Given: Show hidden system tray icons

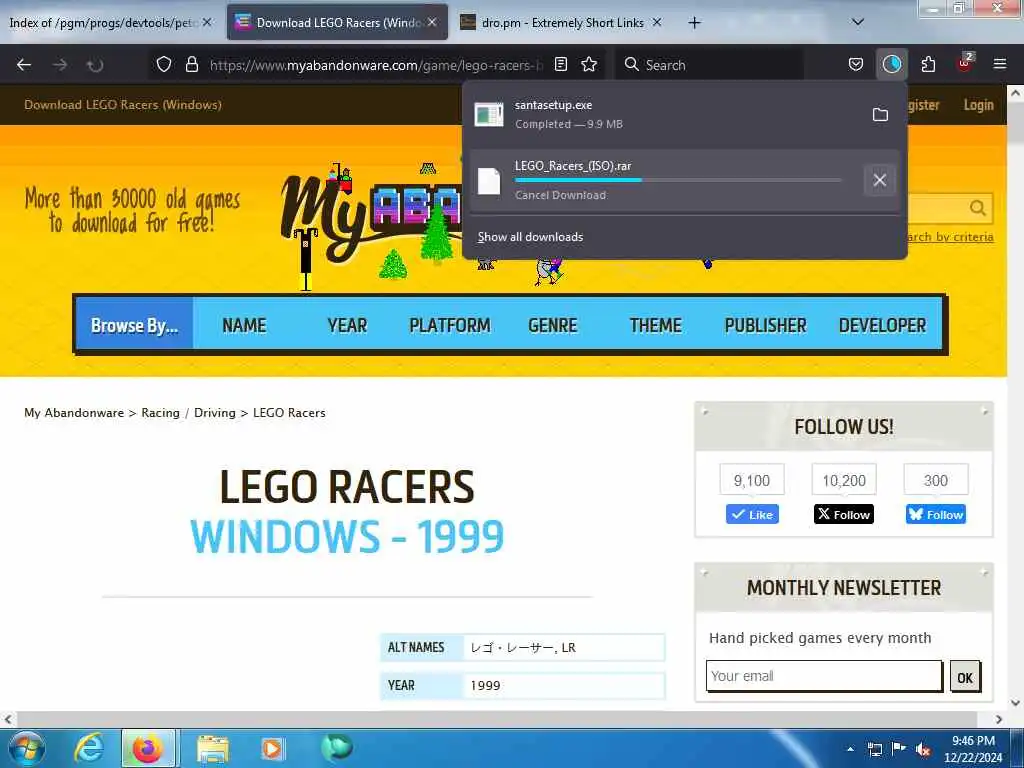Looking at the screenshot, I should 850,749.
